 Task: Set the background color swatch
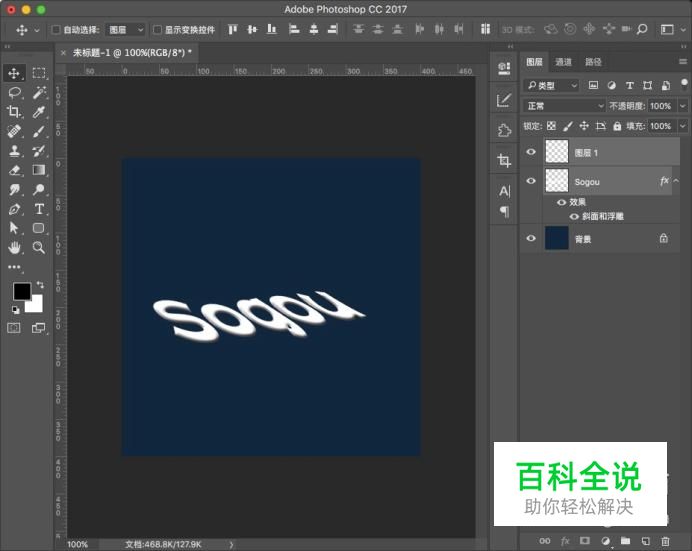(36, 305)
